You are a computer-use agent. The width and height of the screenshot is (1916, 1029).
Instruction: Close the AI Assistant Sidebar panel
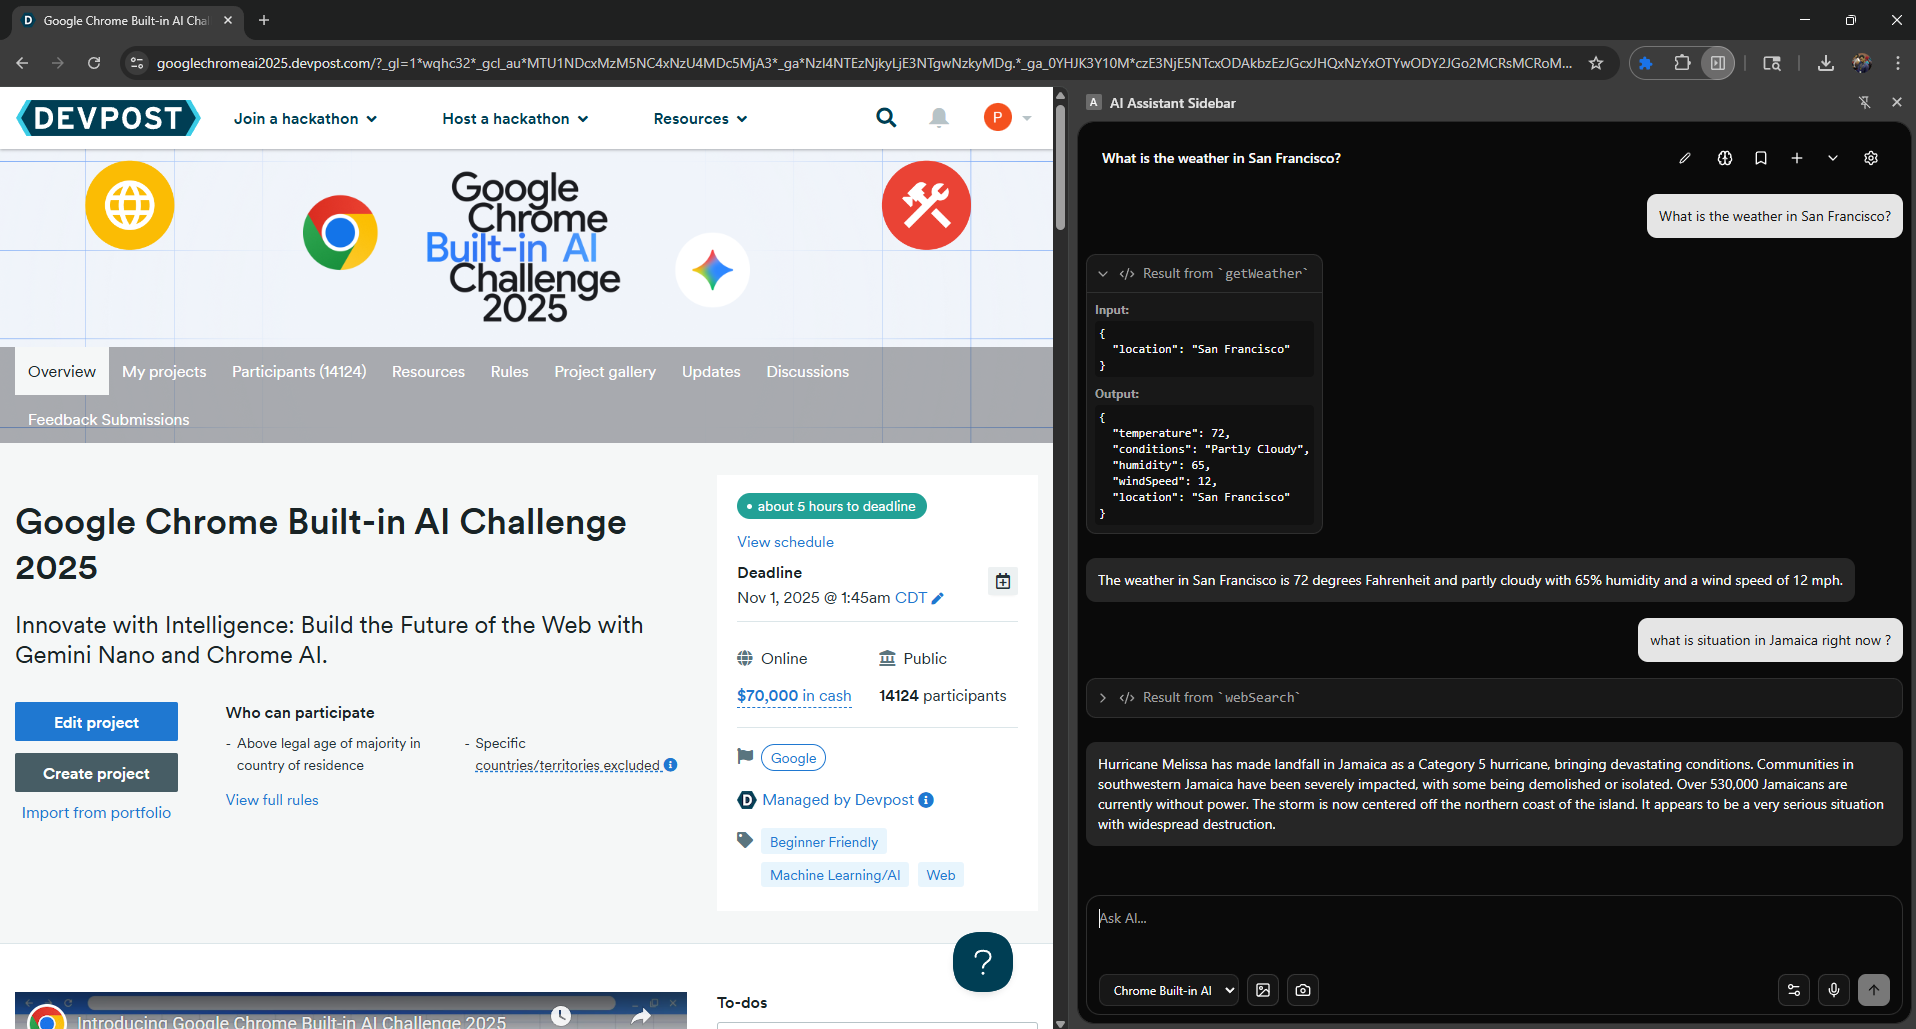(1897, 102)
